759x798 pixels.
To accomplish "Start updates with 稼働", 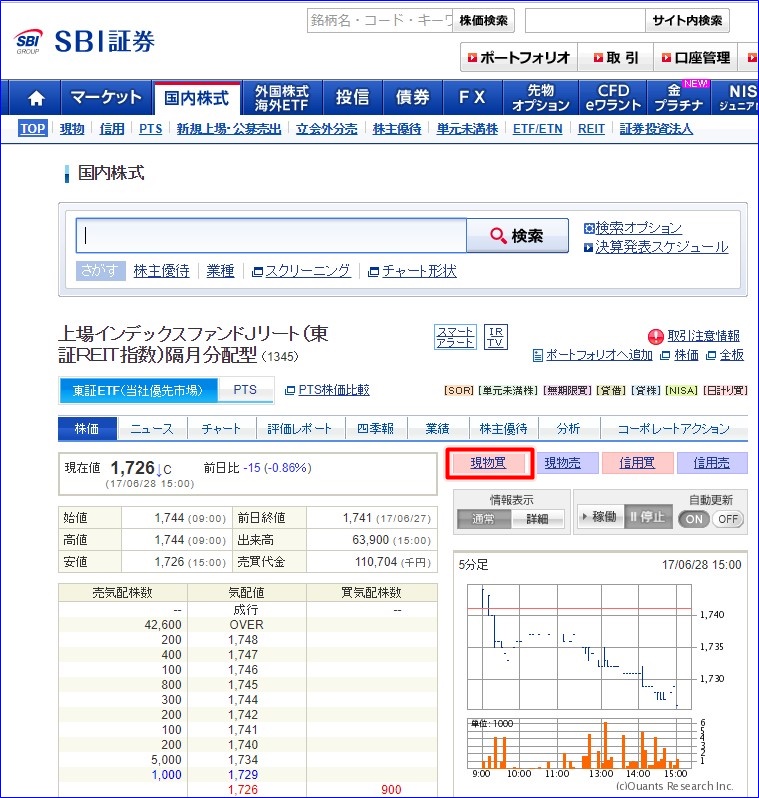I will pos(600,517).
